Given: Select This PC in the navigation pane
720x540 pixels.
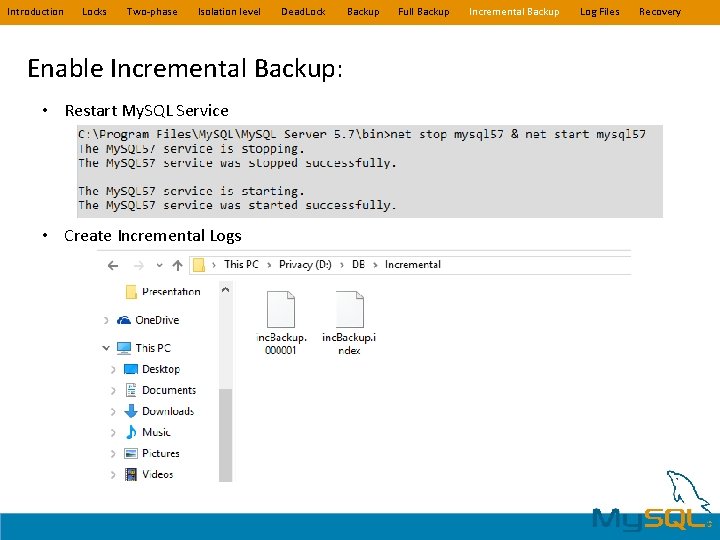Looking at the screenshot, I should point(153,348).
